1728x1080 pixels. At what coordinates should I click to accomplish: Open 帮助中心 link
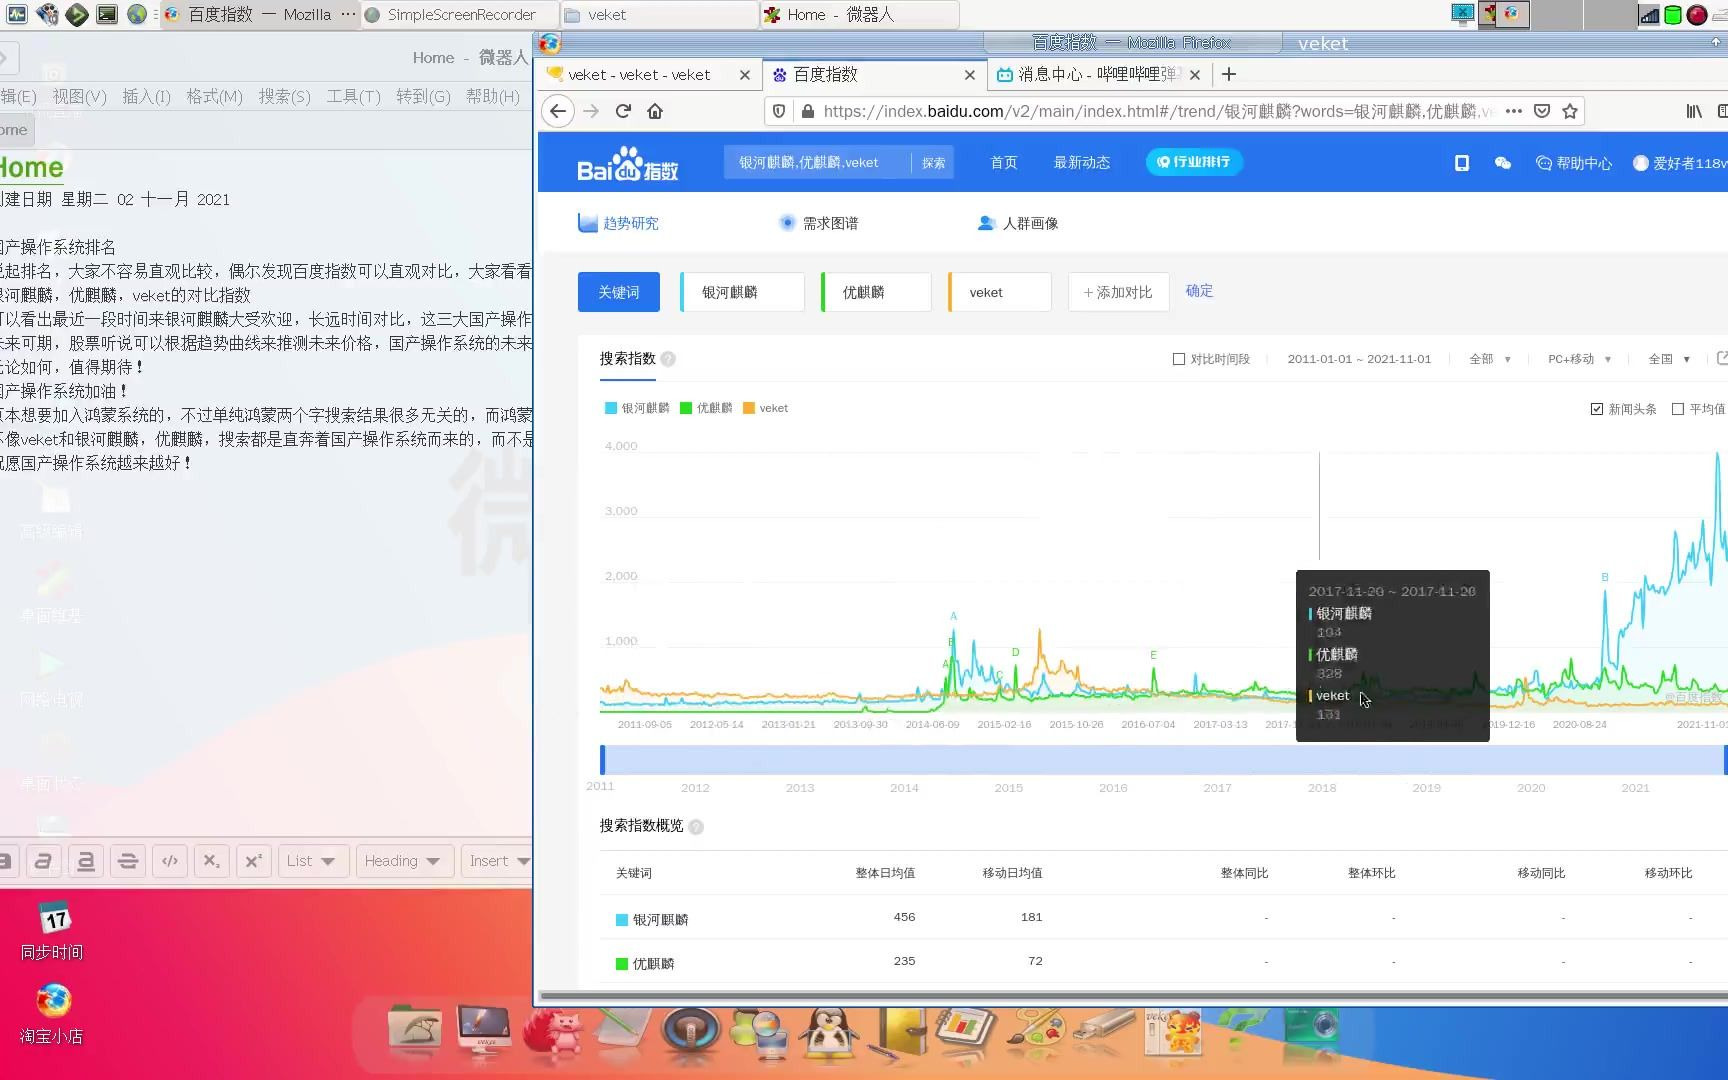click(1574, 163)
